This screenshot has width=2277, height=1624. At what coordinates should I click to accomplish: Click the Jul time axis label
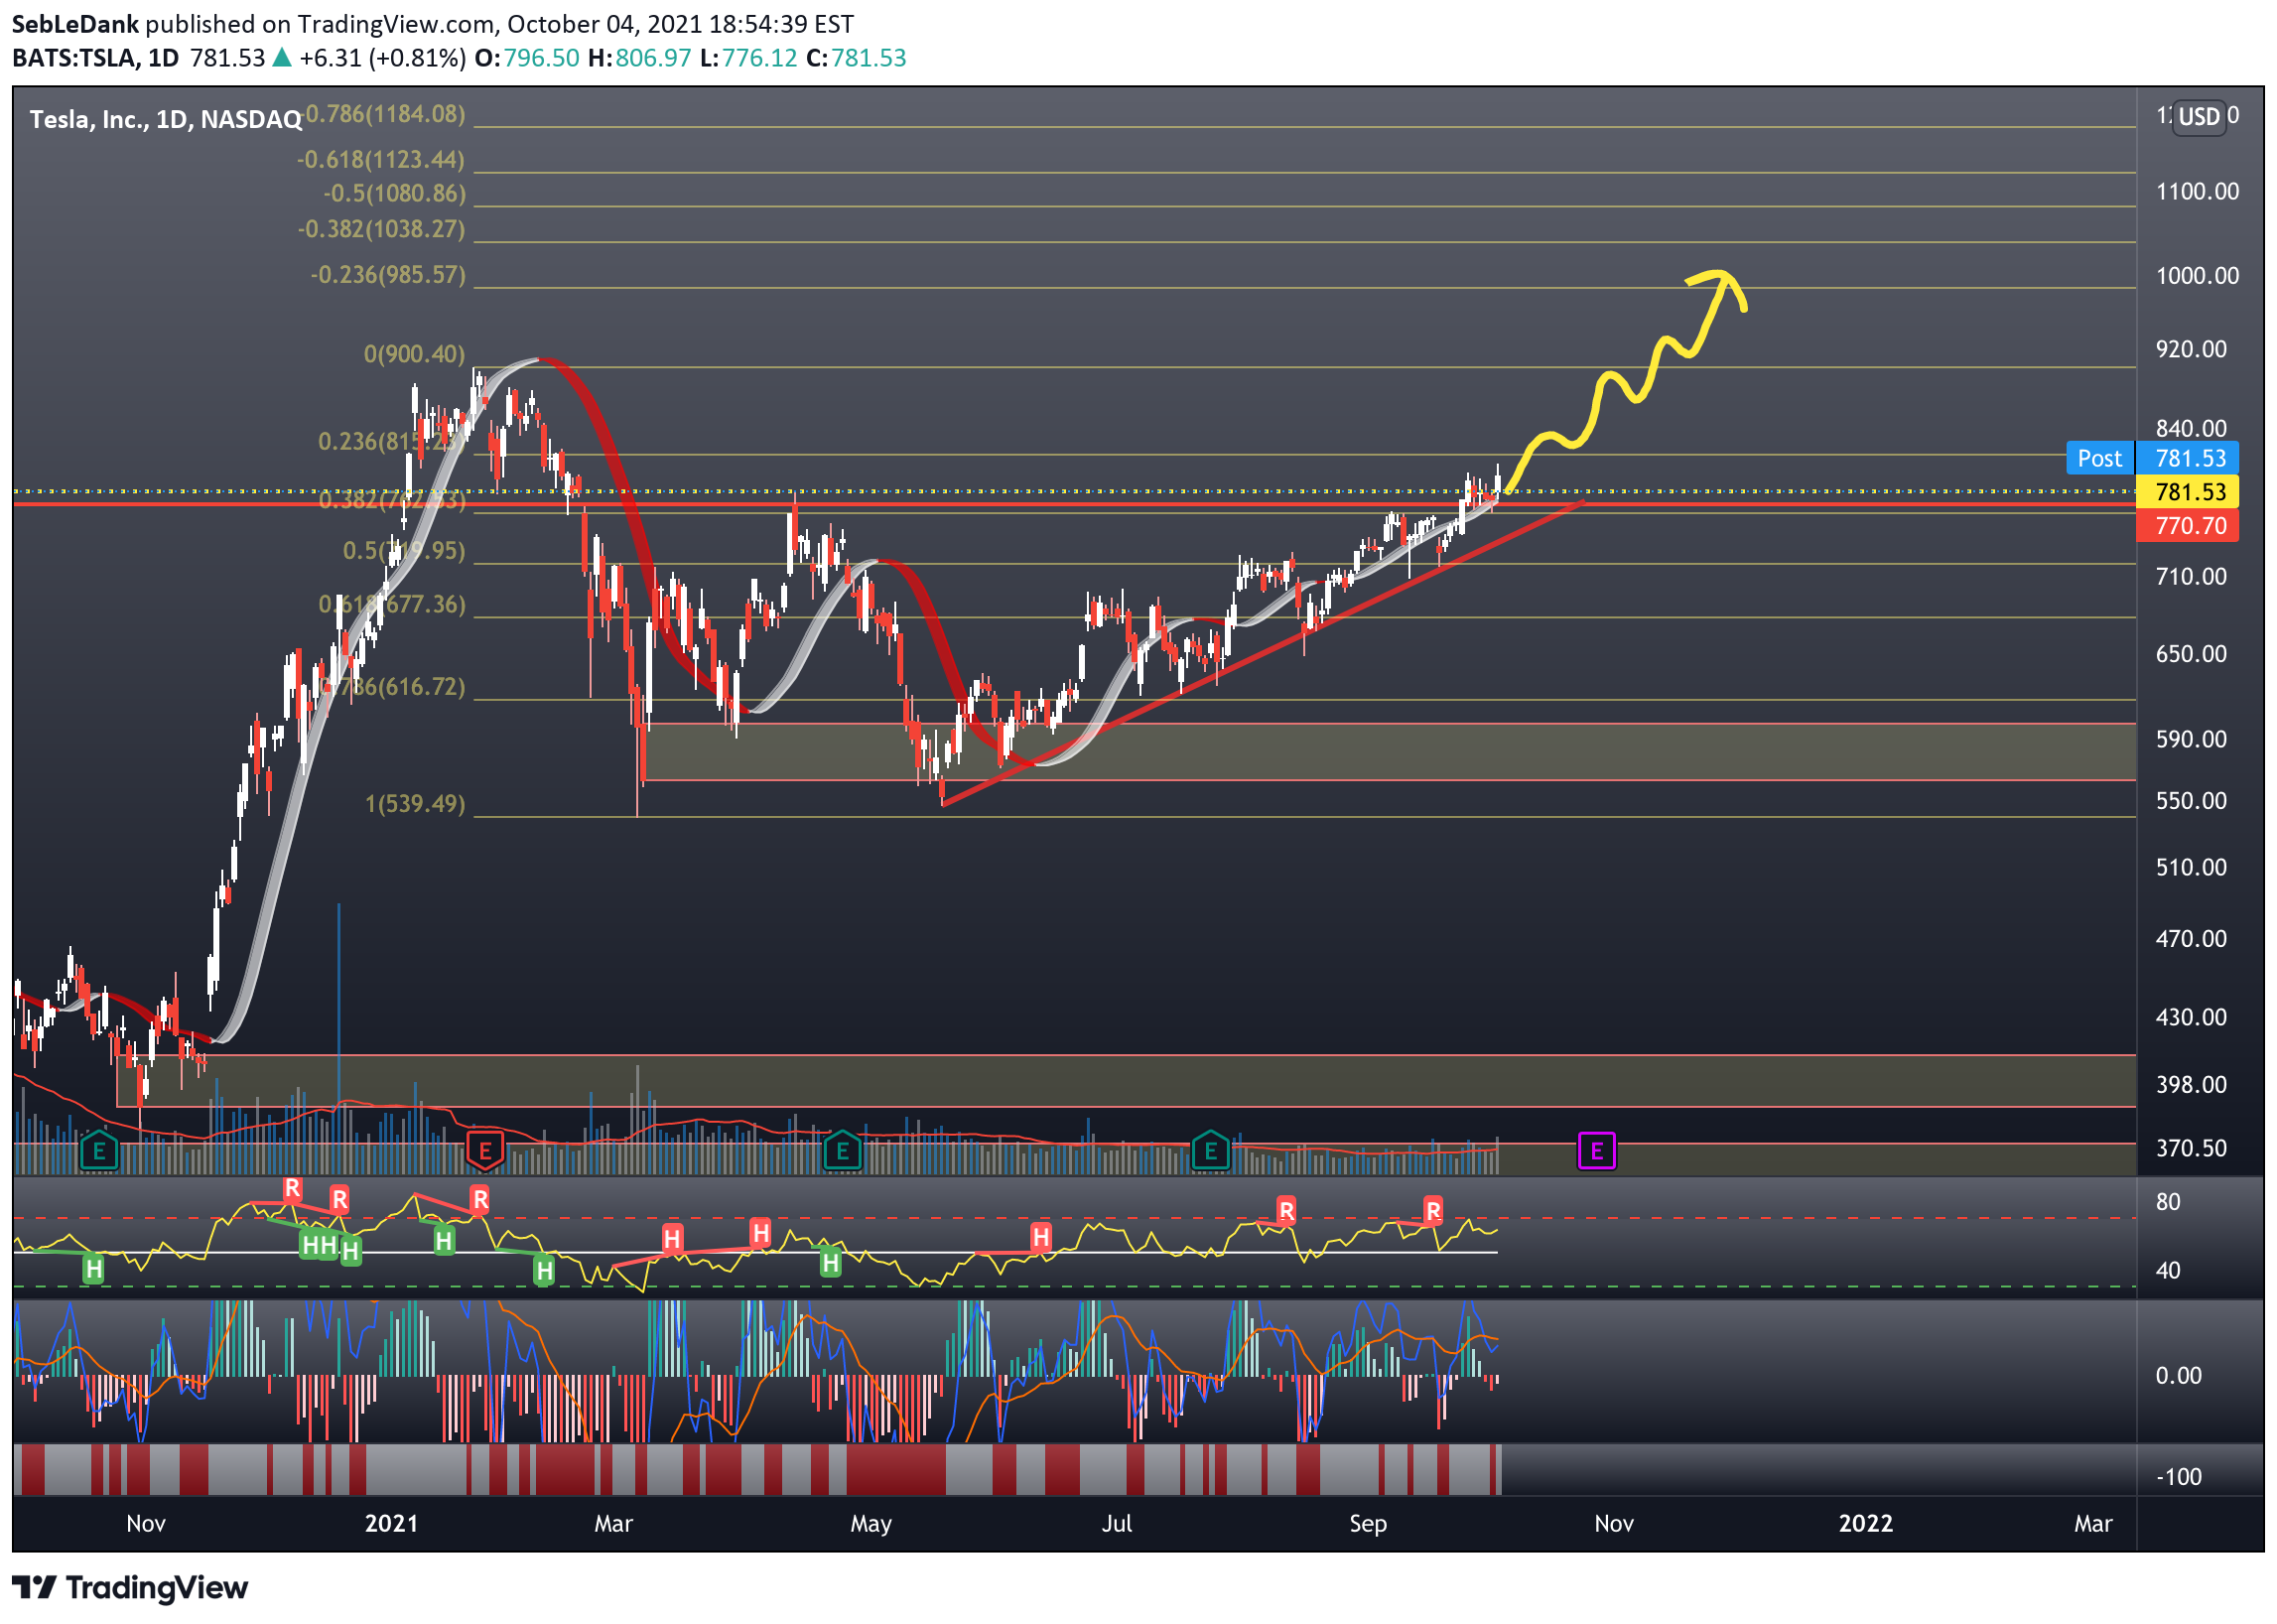1116,1524
